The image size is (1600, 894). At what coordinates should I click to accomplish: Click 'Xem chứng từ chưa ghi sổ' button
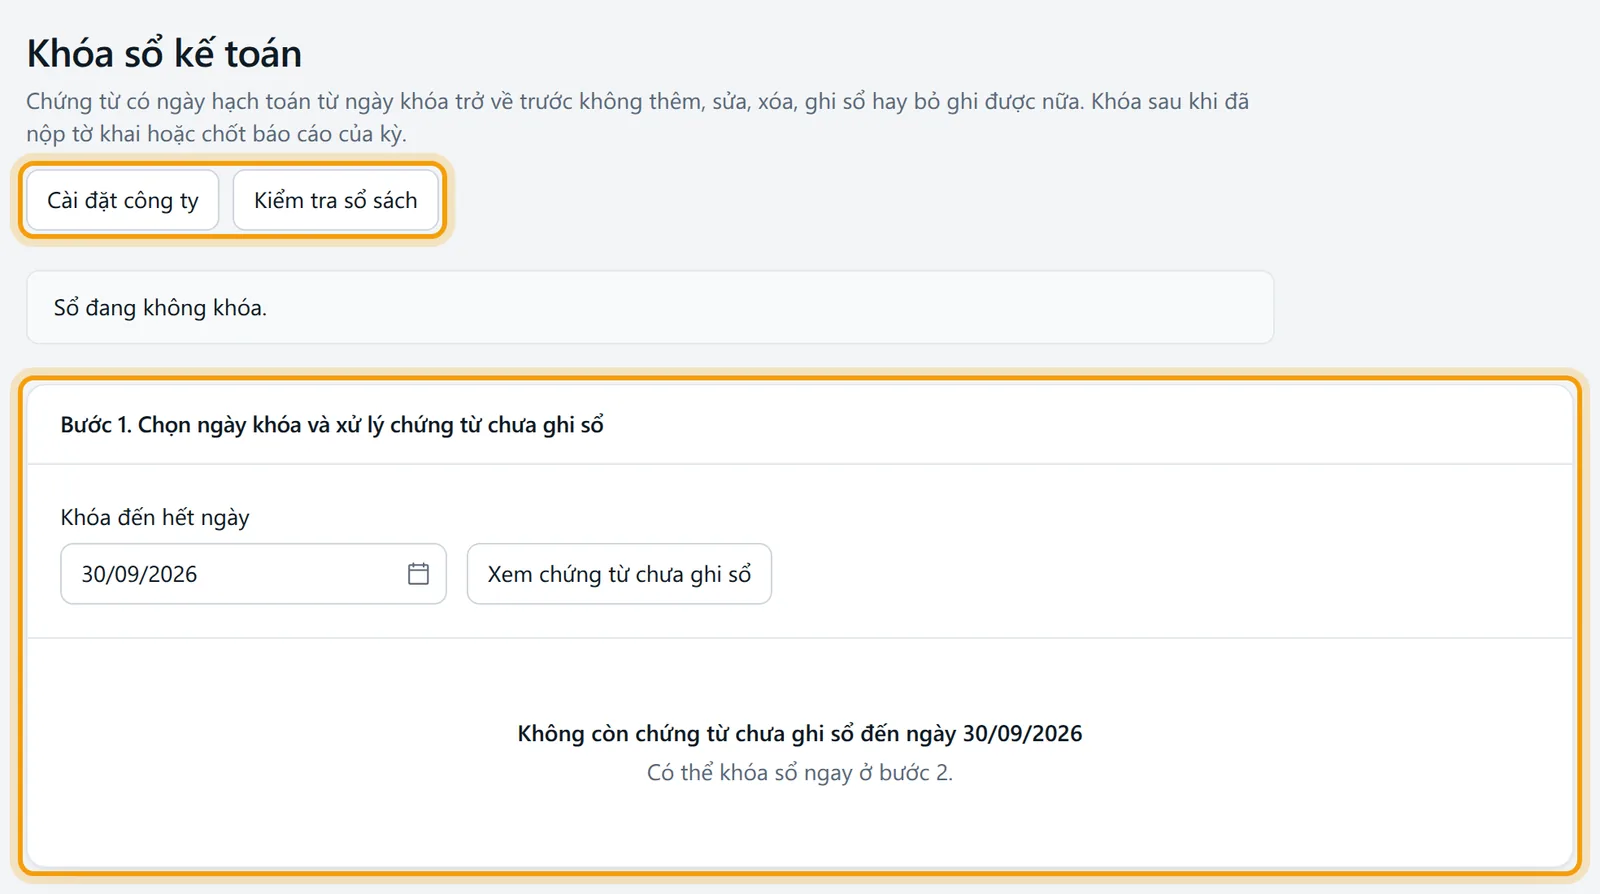pos(619,574)
